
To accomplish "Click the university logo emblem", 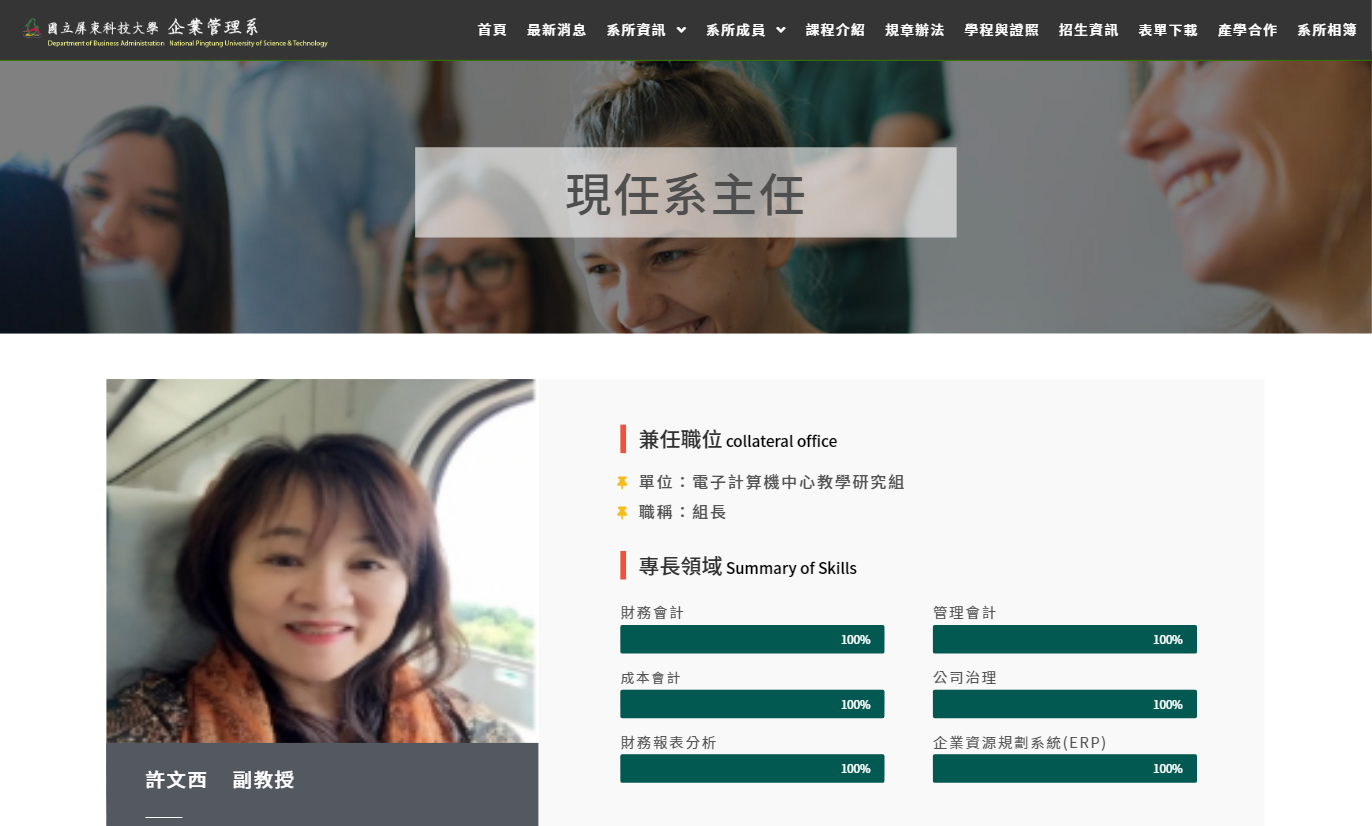I will (x=33, y=27).
